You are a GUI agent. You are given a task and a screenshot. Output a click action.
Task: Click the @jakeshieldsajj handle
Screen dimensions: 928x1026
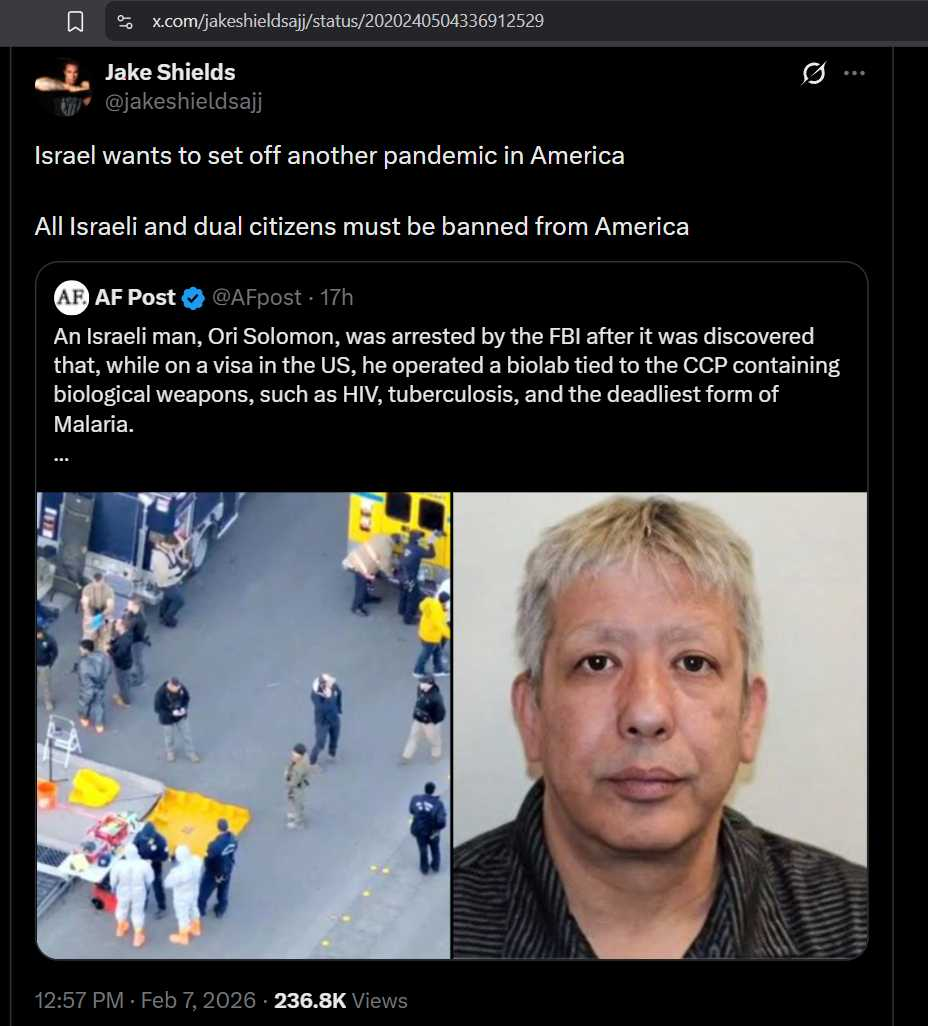click(x=184, y=101)
